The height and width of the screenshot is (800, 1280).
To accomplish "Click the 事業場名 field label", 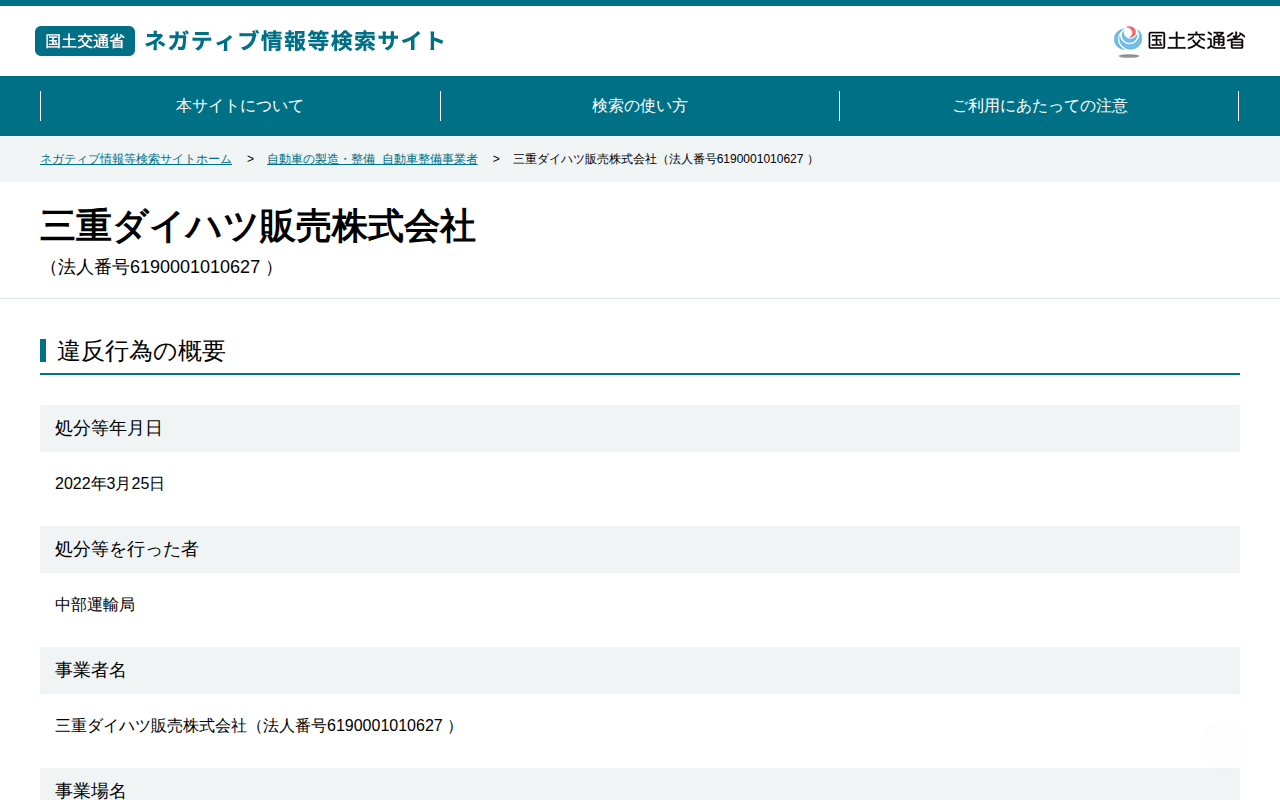I will (x=91, y=790).
